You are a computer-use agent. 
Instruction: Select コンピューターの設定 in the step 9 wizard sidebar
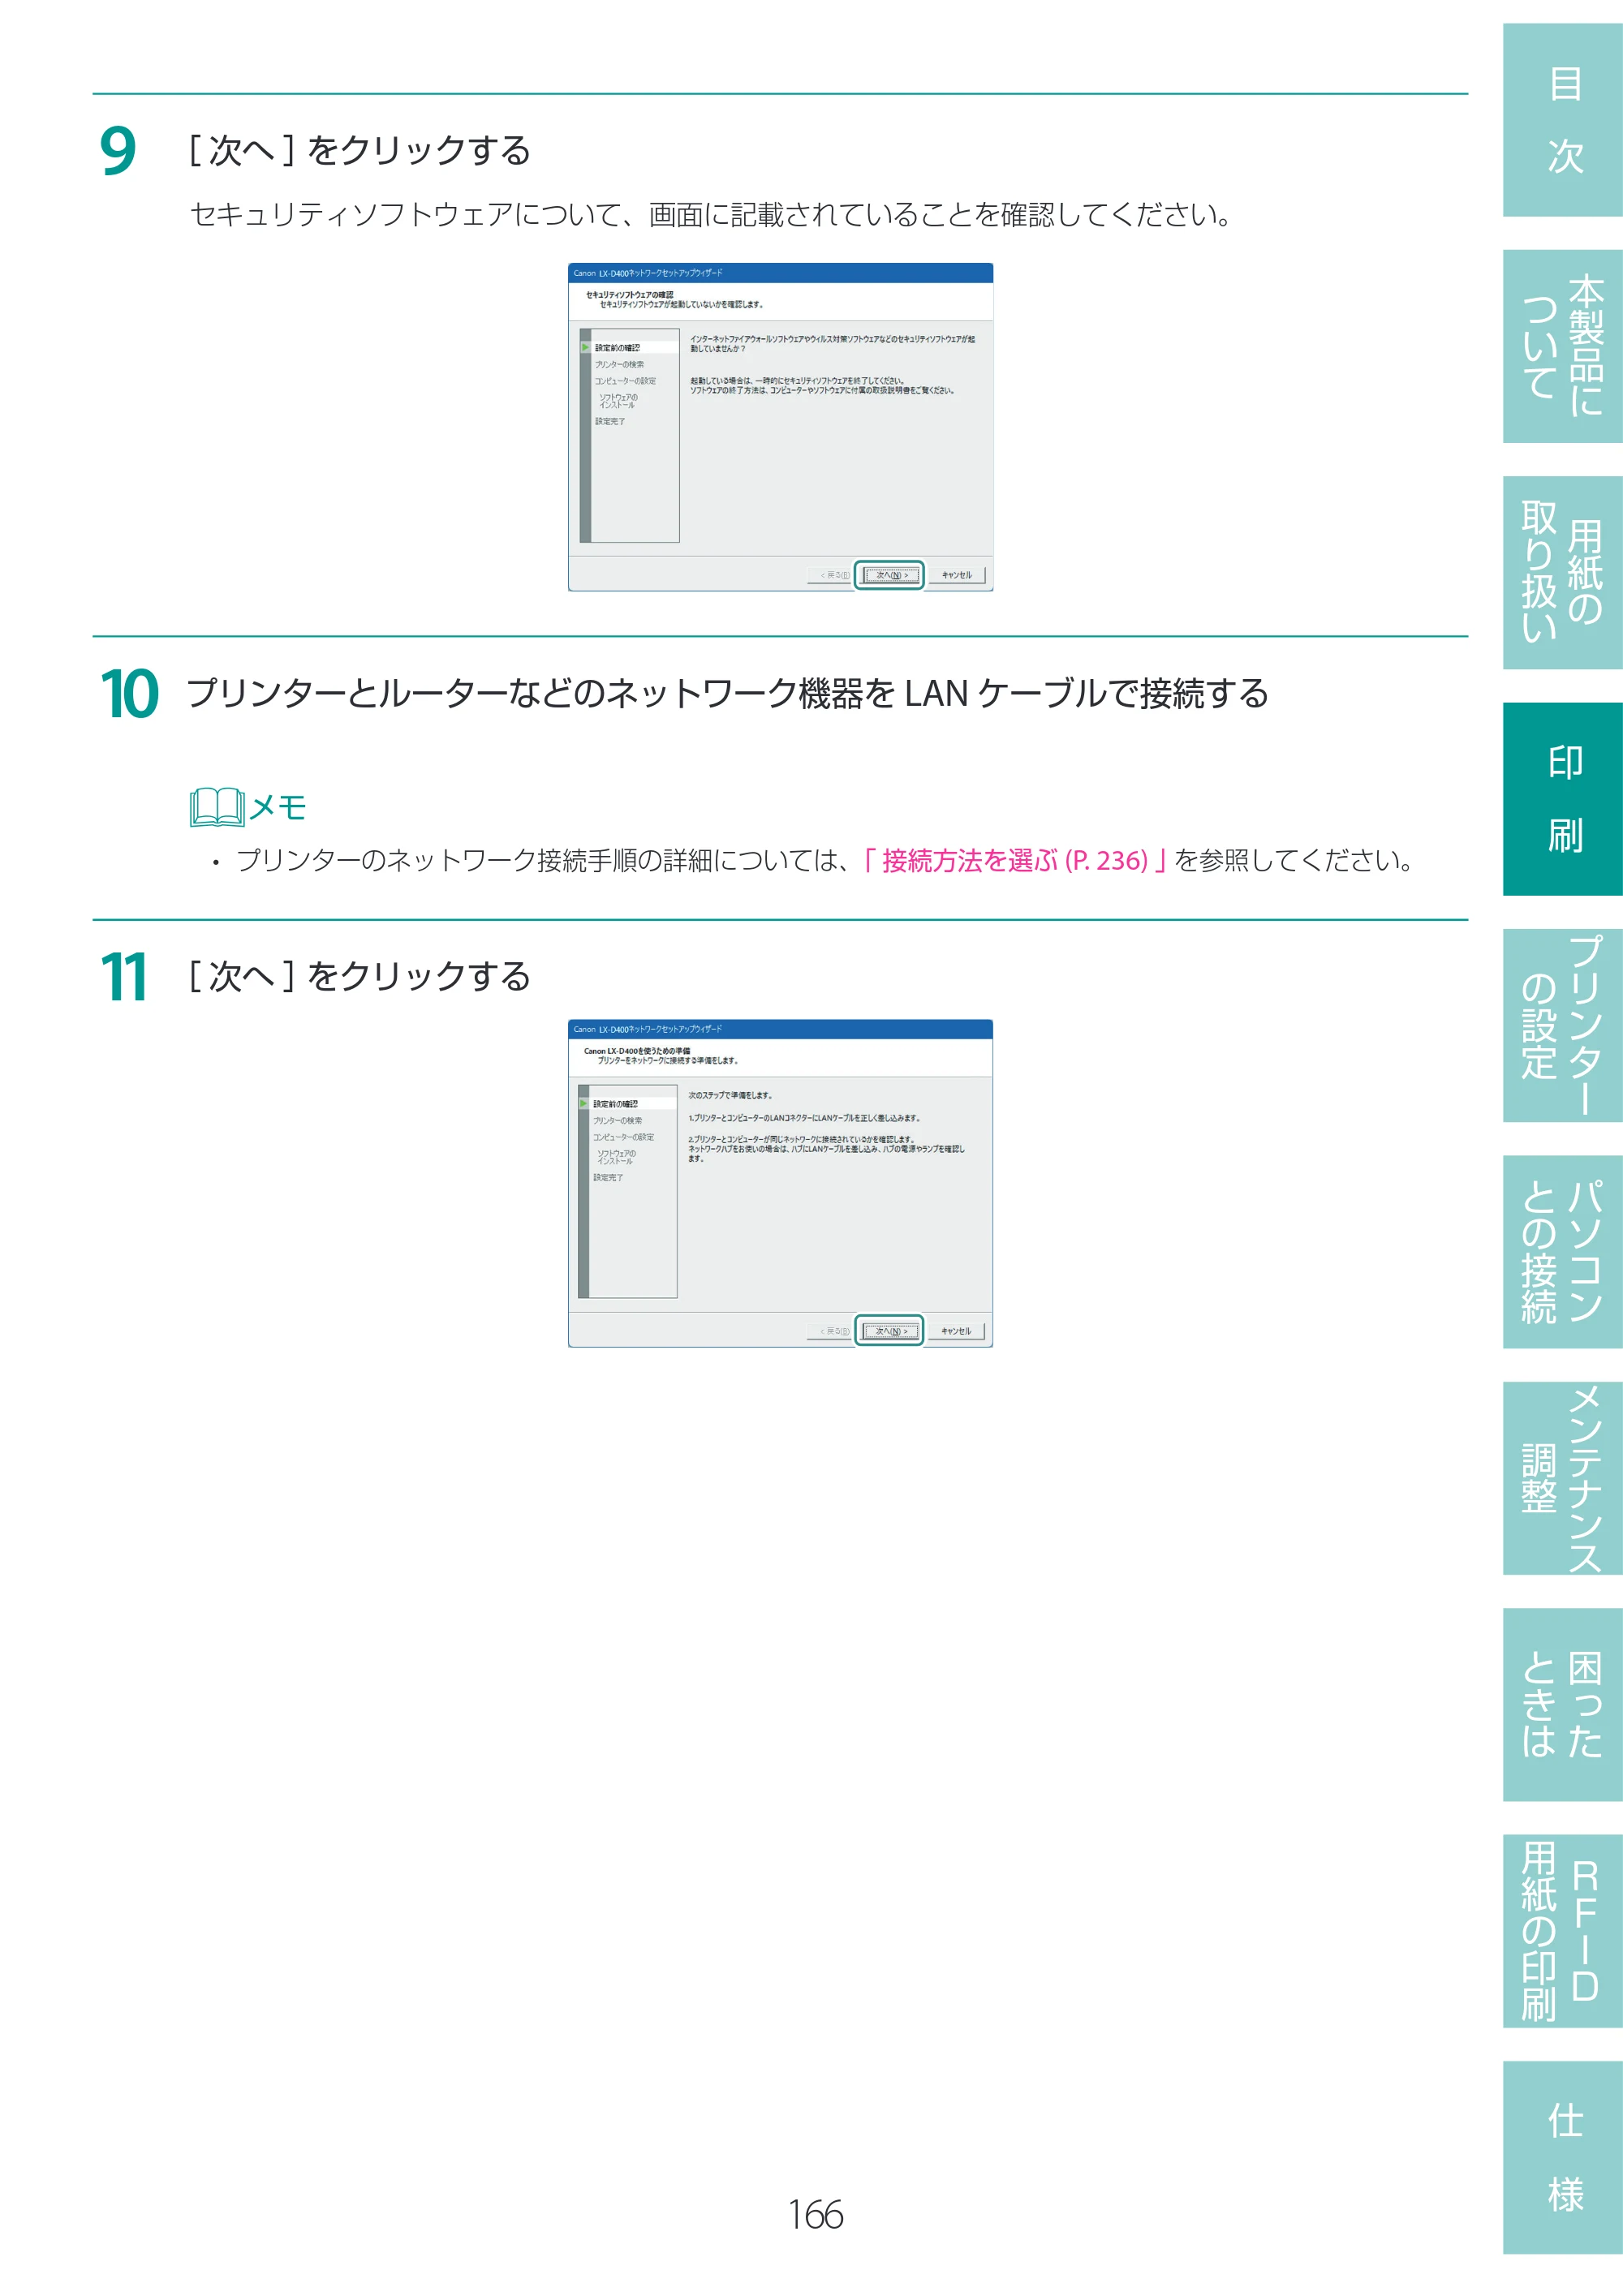pos(625,381)
